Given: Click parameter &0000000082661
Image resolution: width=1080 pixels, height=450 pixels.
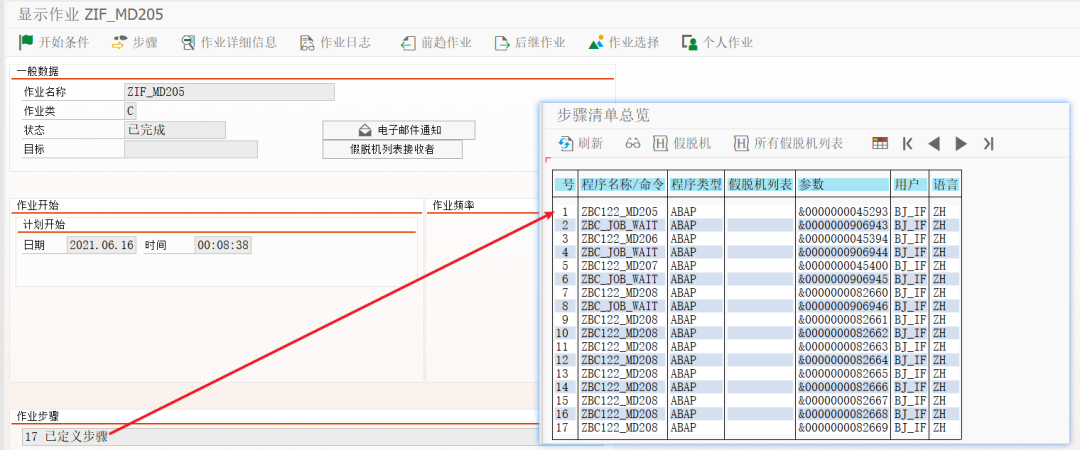Looking at the screenshot, I should [843, 320].
